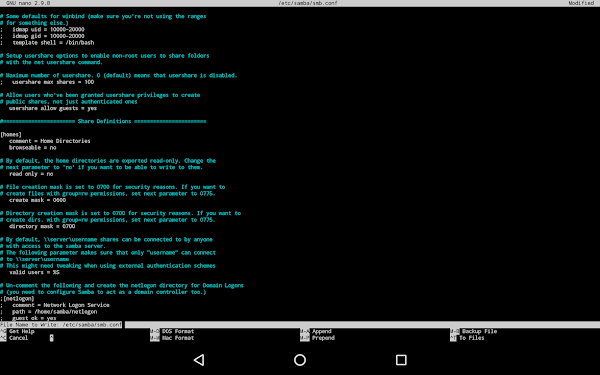This screenshot has width=600, height=375.
Task: Choose the DOS Format option
Action: pos(172,331)
